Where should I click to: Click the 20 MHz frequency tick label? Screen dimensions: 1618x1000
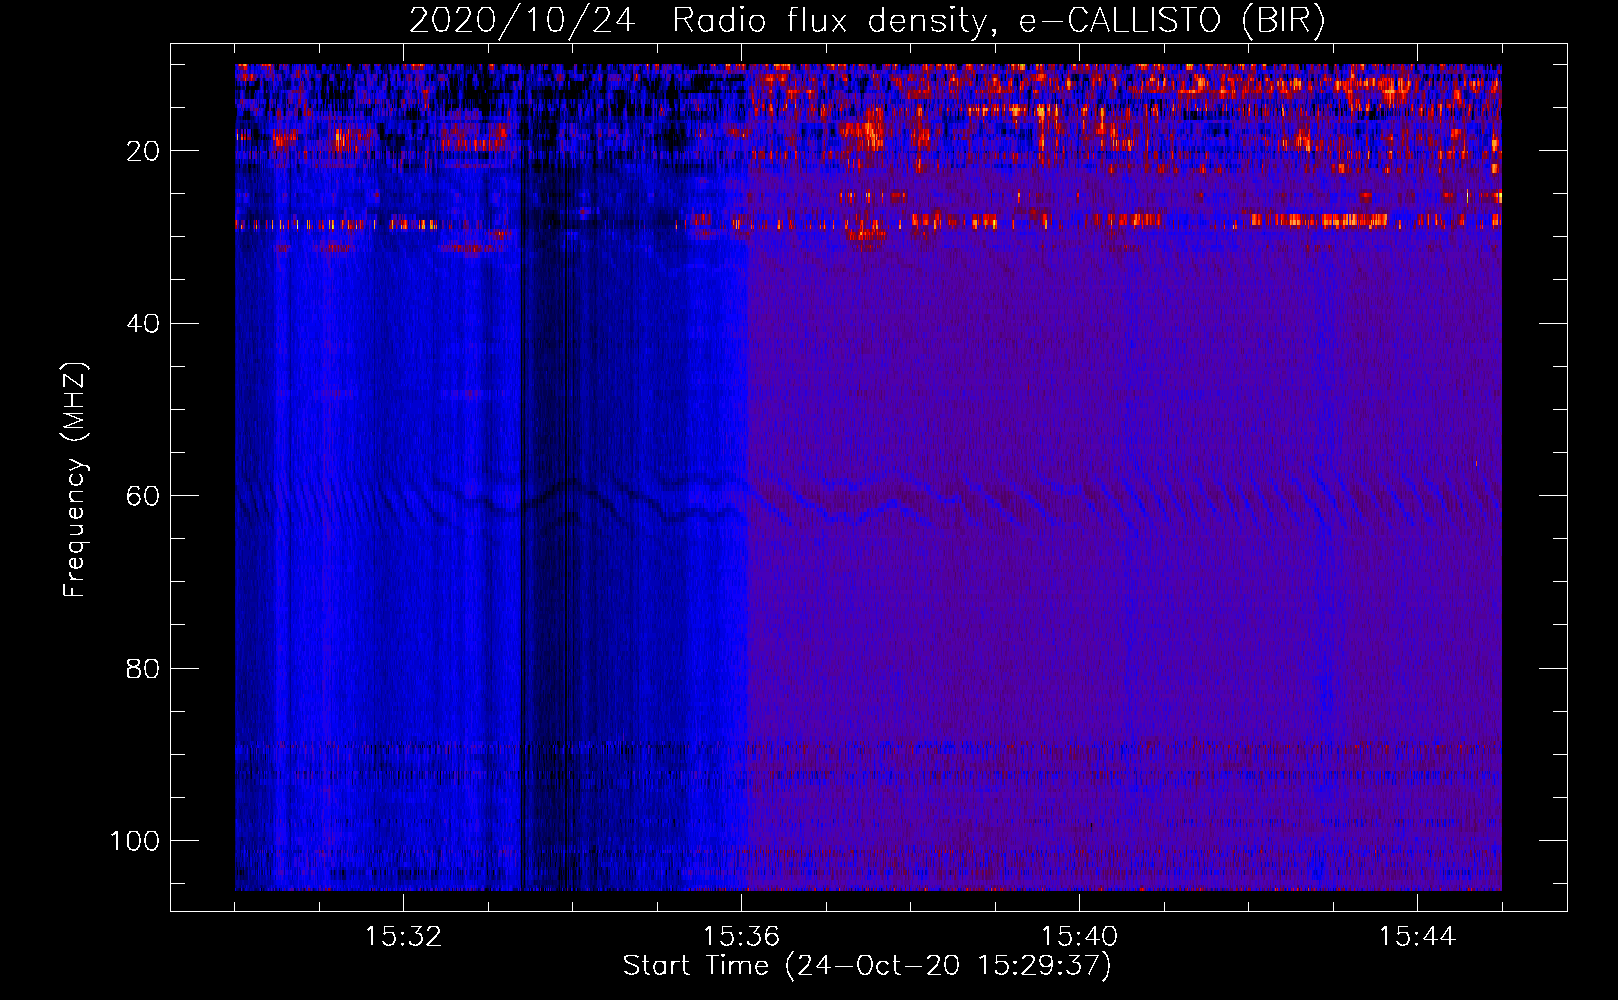(143, 151)
